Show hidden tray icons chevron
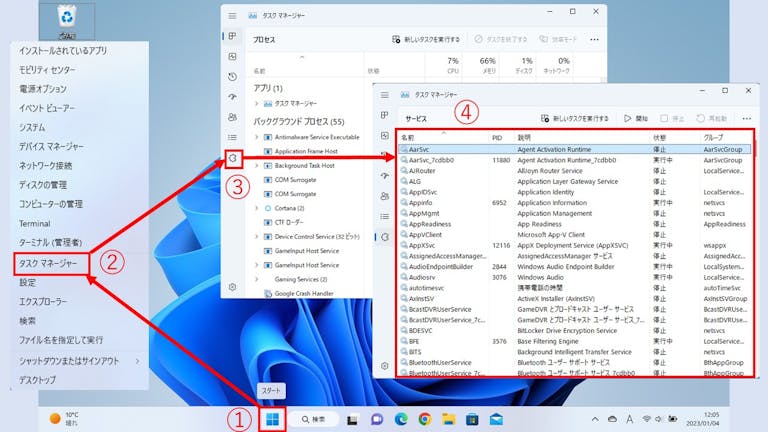Screen dimensions: 768x432 tap(595, 419)
